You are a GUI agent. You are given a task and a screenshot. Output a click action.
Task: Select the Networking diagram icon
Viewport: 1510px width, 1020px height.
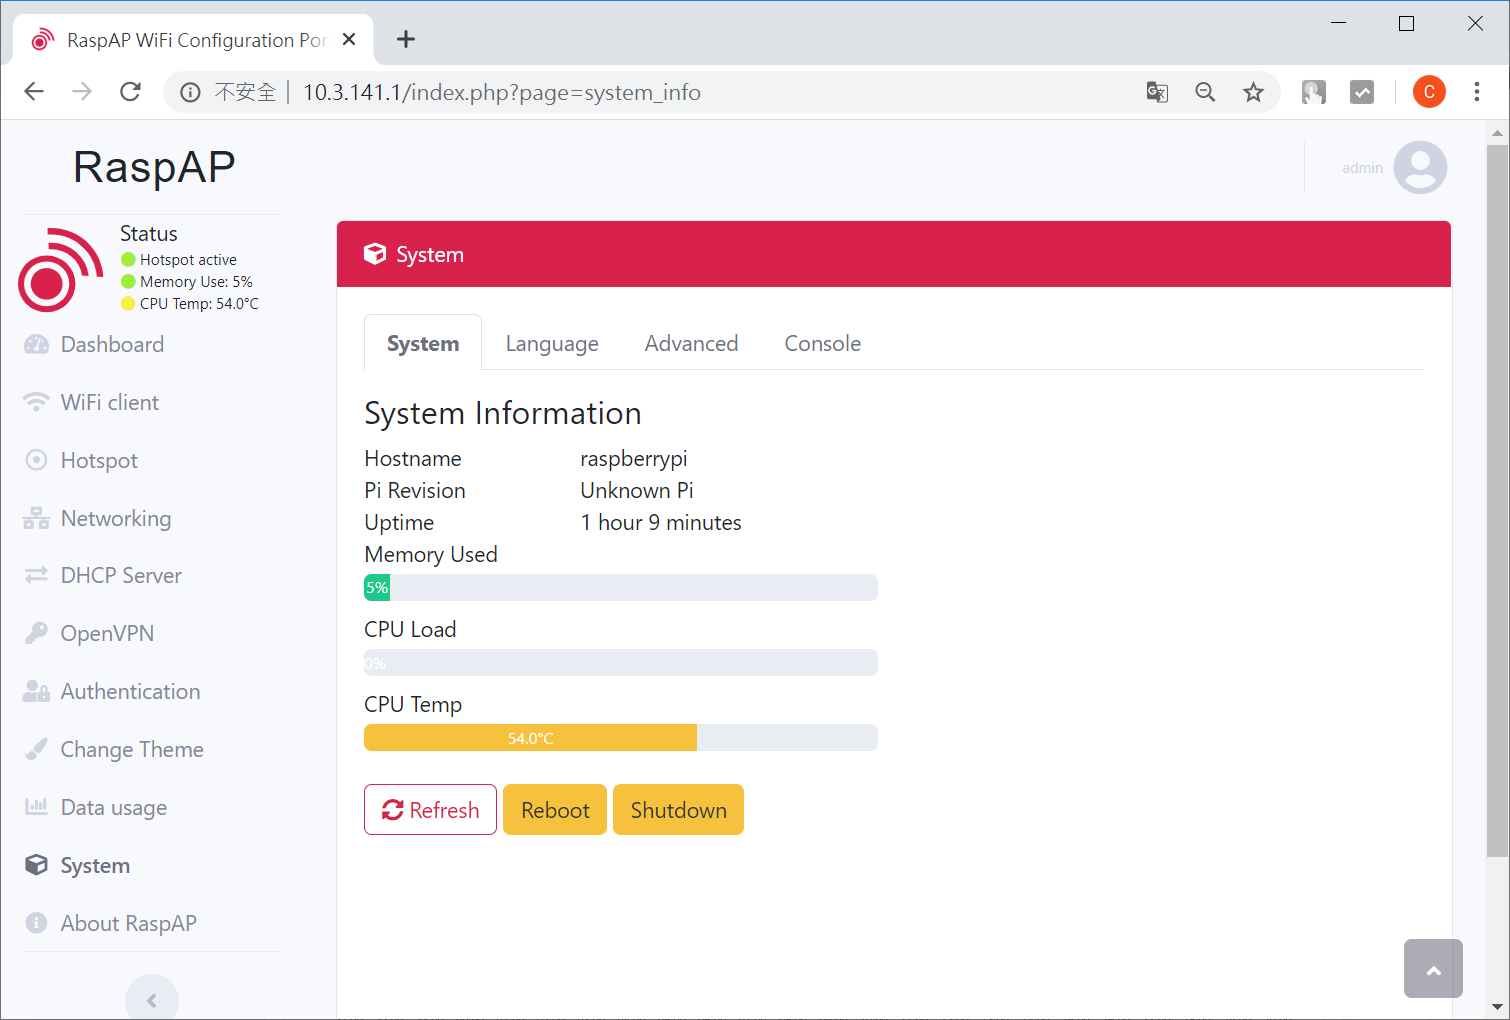[36, 518]
